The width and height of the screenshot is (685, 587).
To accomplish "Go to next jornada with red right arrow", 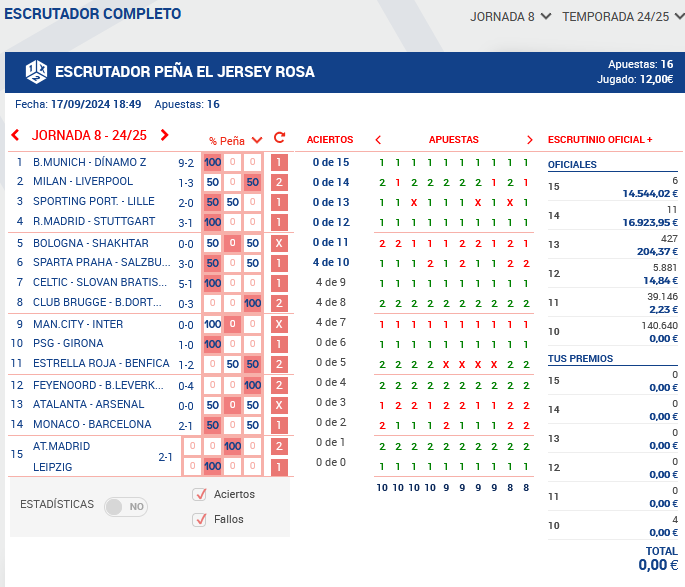I will (164, 135).
